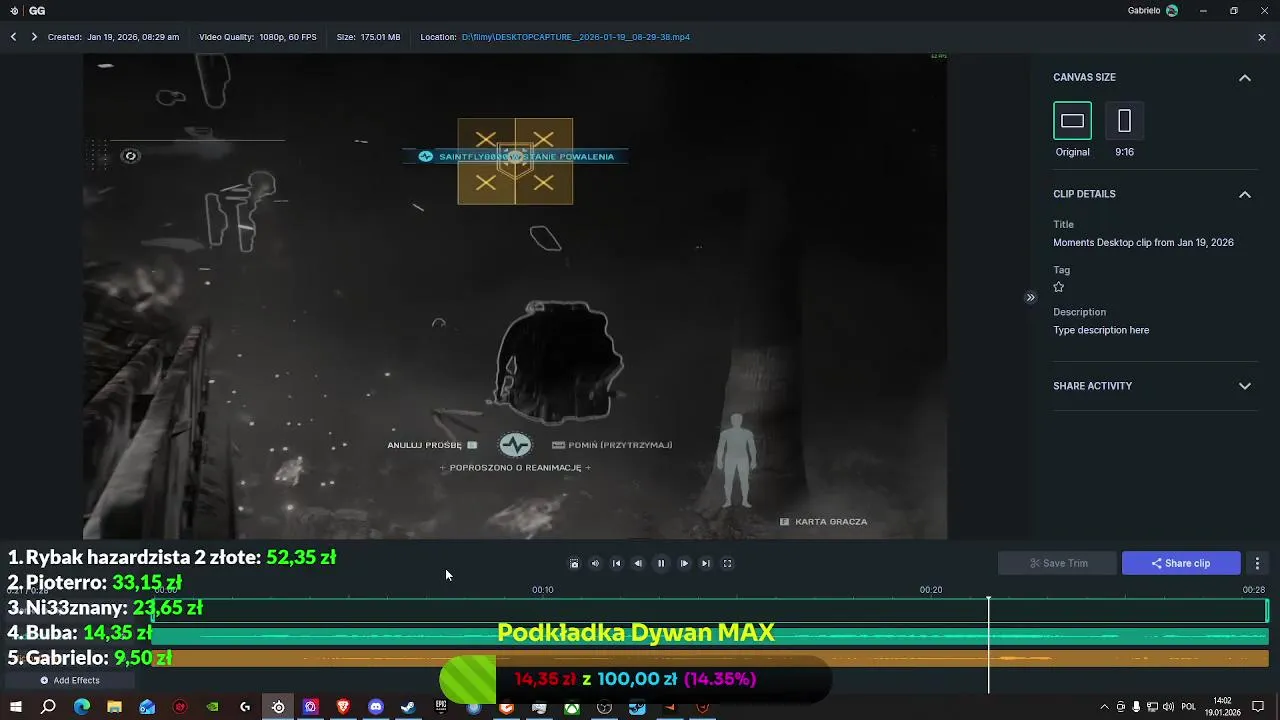Open NVIDIA app from taskbar
Image resolution: width=1280 pixels, height=720 pixels.
[x=212, y=707]
